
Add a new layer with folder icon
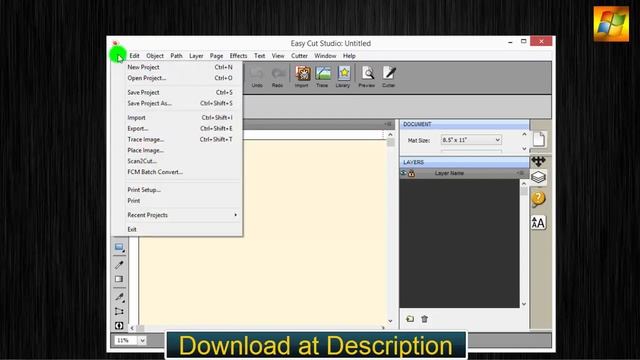click(410, 319)
